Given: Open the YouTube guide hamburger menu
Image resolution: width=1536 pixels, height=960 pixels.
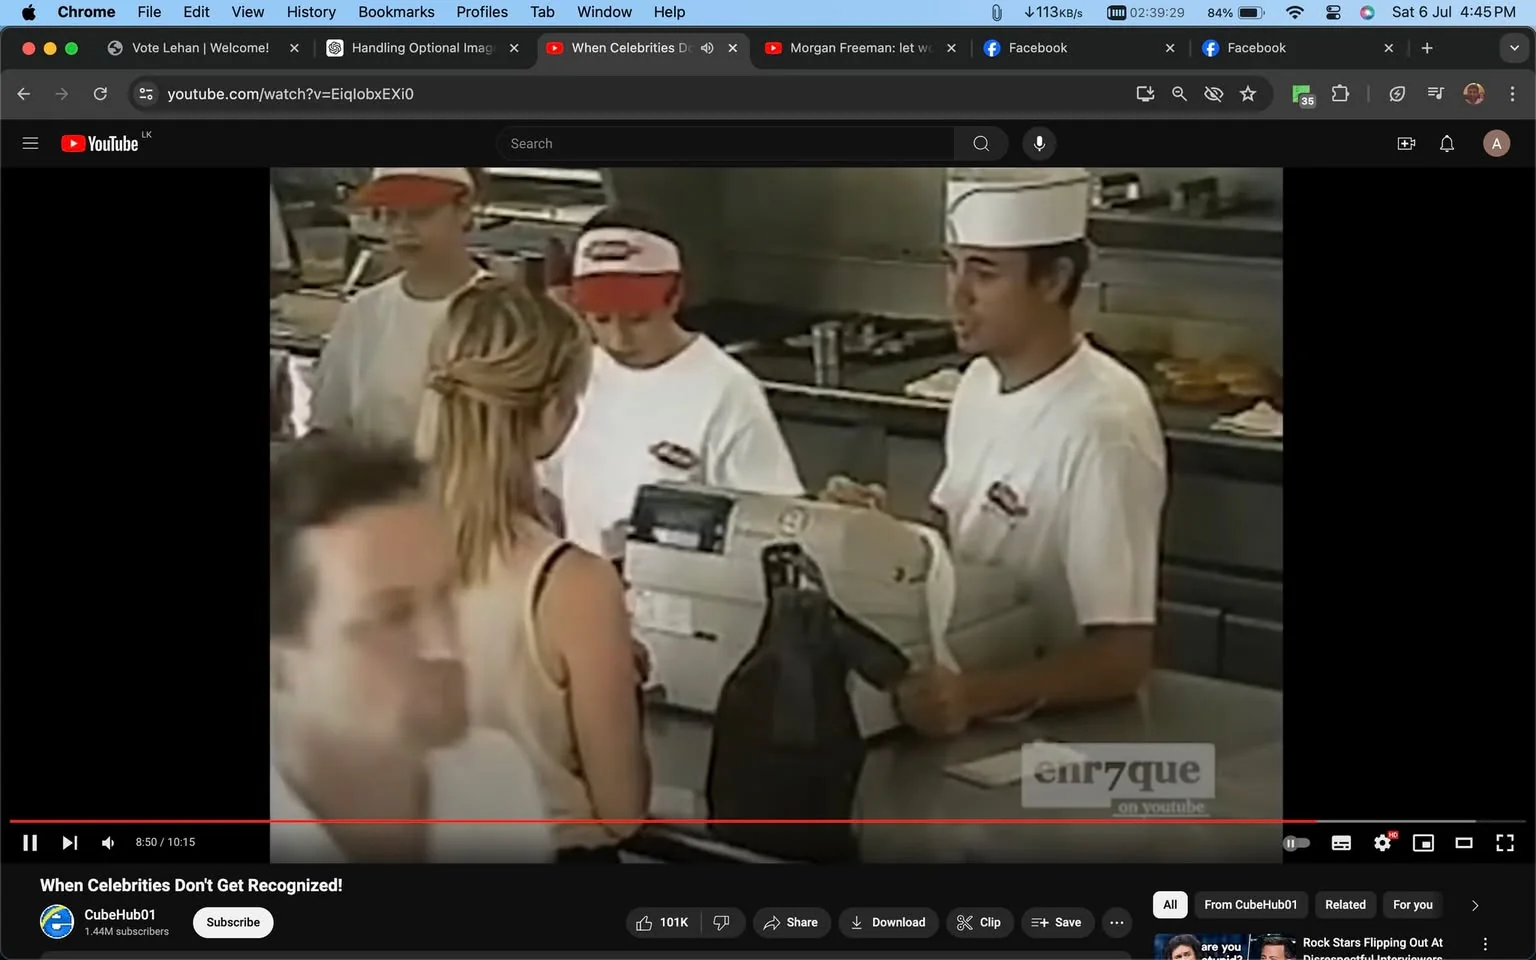Looking at the screenshot, I should [30, 143].
